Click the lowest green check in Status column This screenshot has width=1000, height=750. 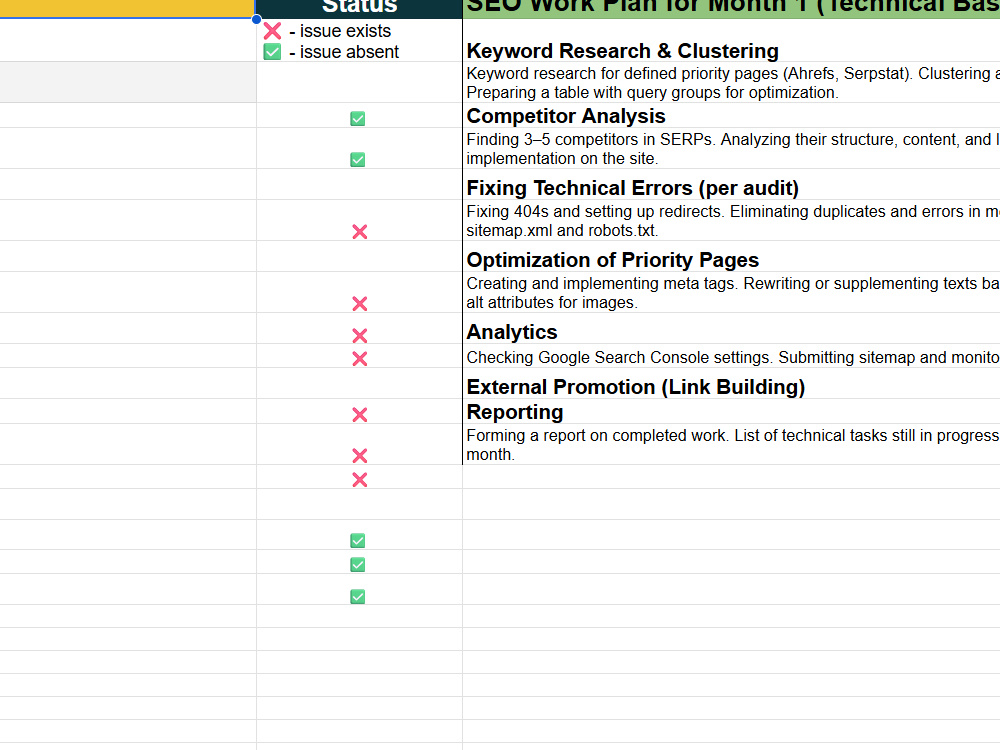tap(358, 596)
